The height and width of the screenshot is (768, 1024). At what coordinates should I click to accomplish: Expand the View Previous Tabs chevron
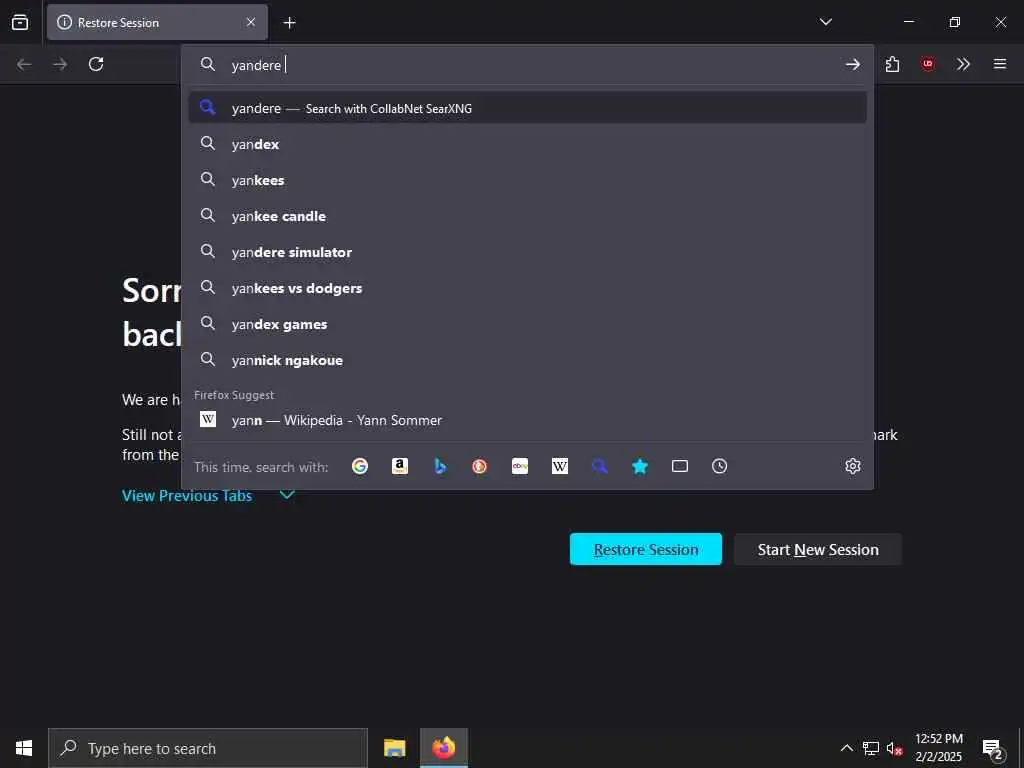pyautogui.click(x=287, y=495)
